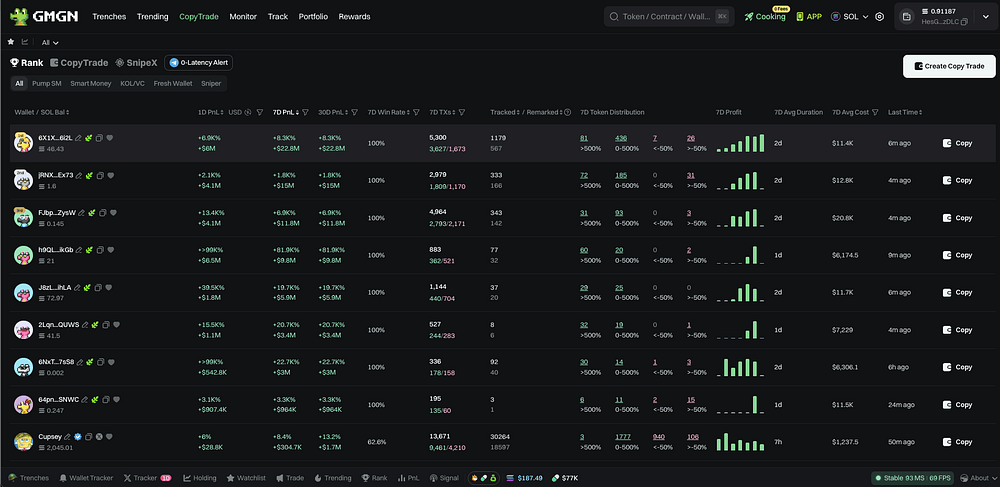Click the 7D Profit bar chart for 64pn...SNWC
The width and height of the screenshot is (1000, 487).
coord(741,405)
